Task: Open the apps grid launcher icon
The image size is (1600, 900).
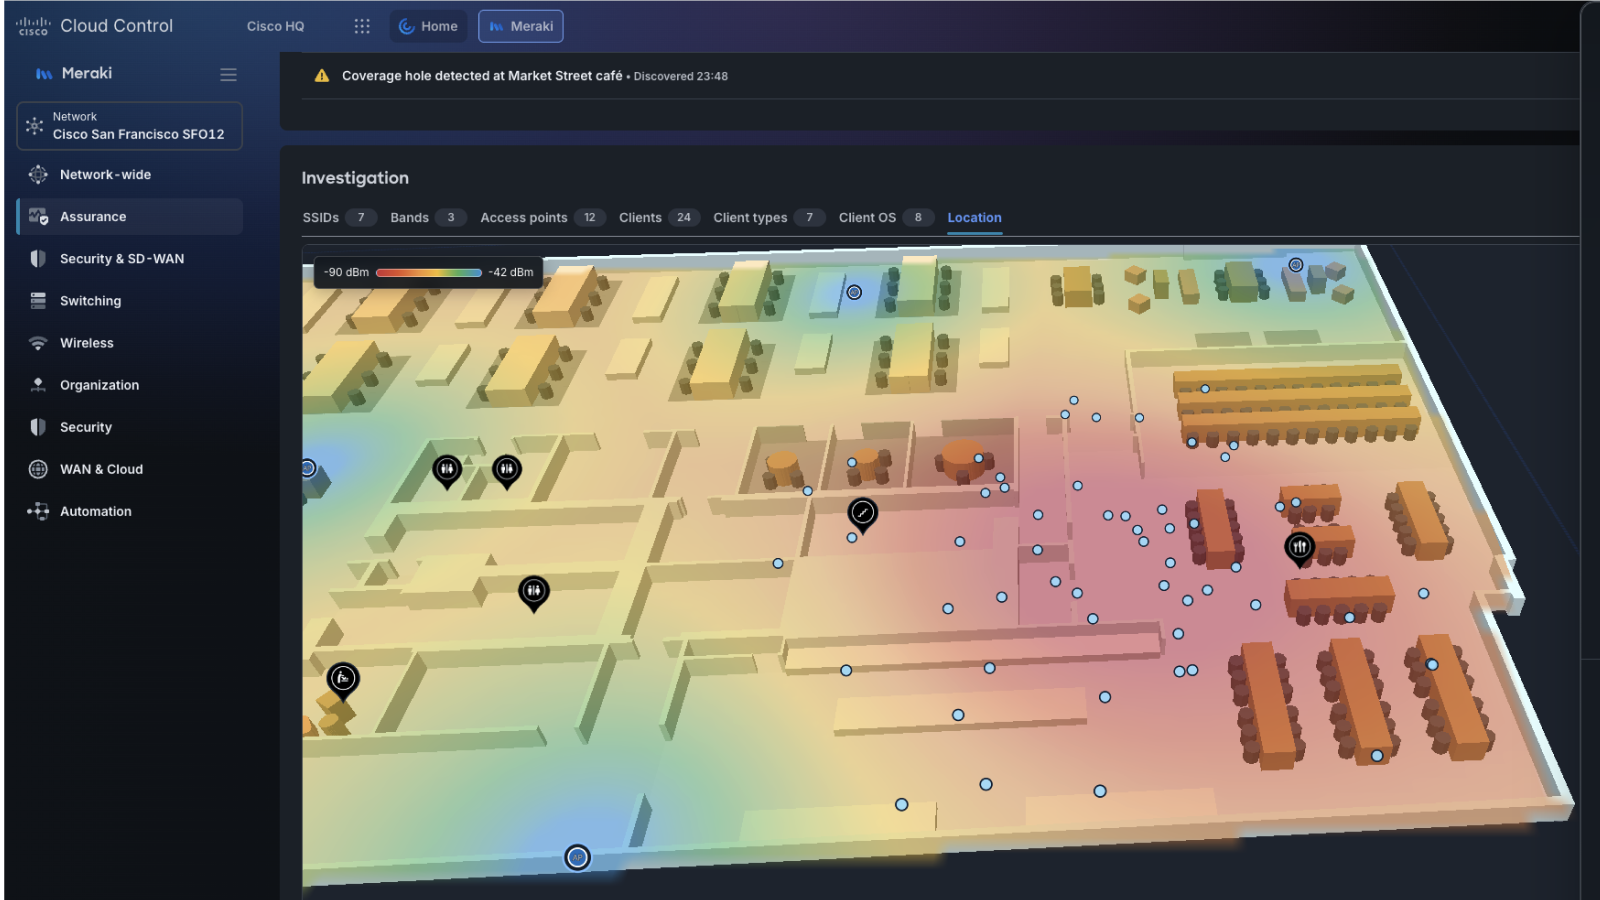Action: [x=362, y=26]
